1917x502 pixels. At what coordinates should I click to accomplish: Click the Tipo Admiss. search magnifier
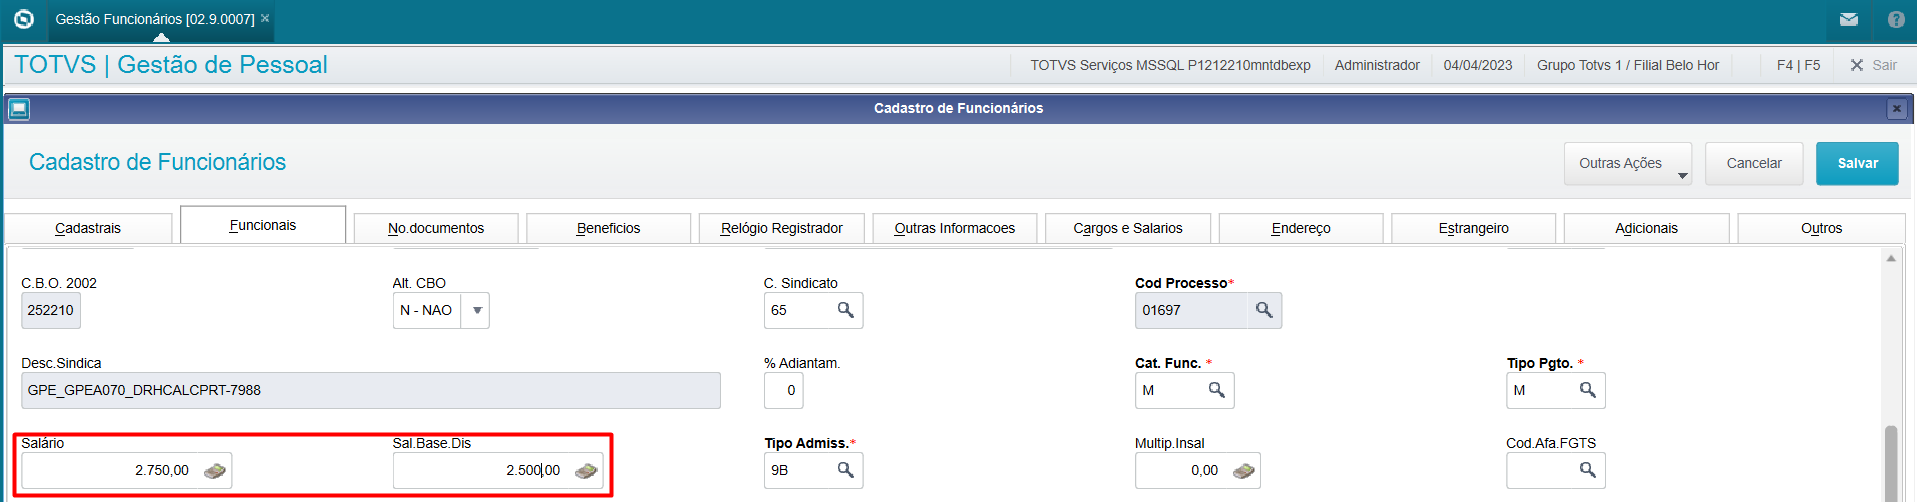845,470
